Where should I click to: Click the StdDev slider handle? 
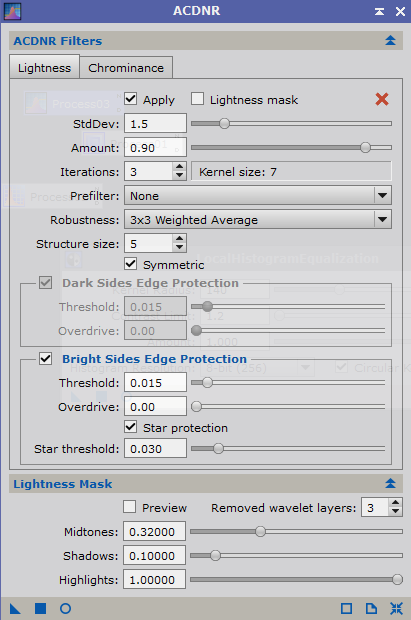tap(224, 124)
